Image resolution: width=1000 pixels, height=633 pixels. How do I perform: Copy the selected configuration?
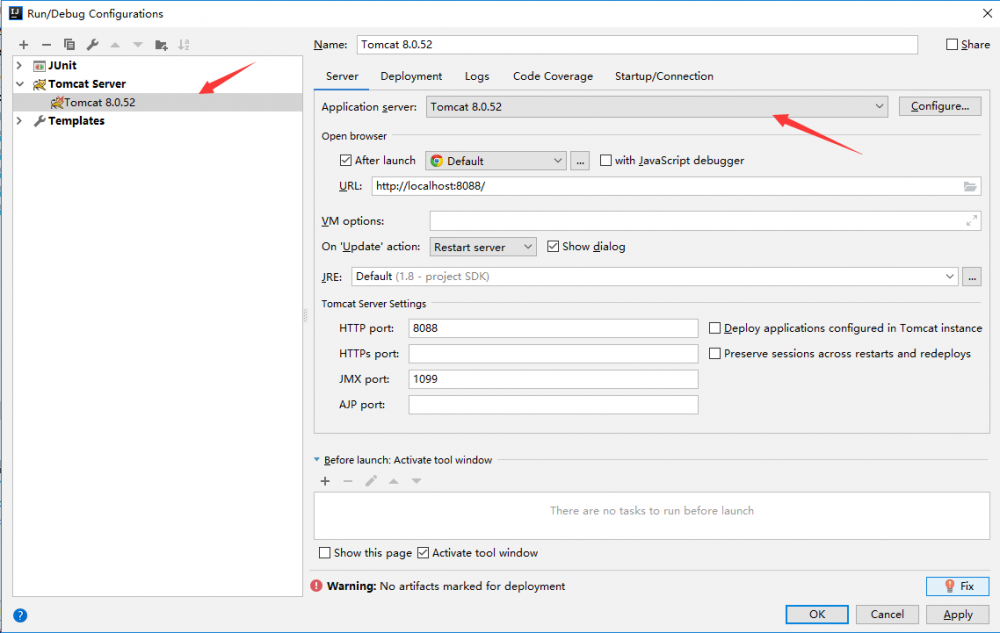[x=70, y=45]
